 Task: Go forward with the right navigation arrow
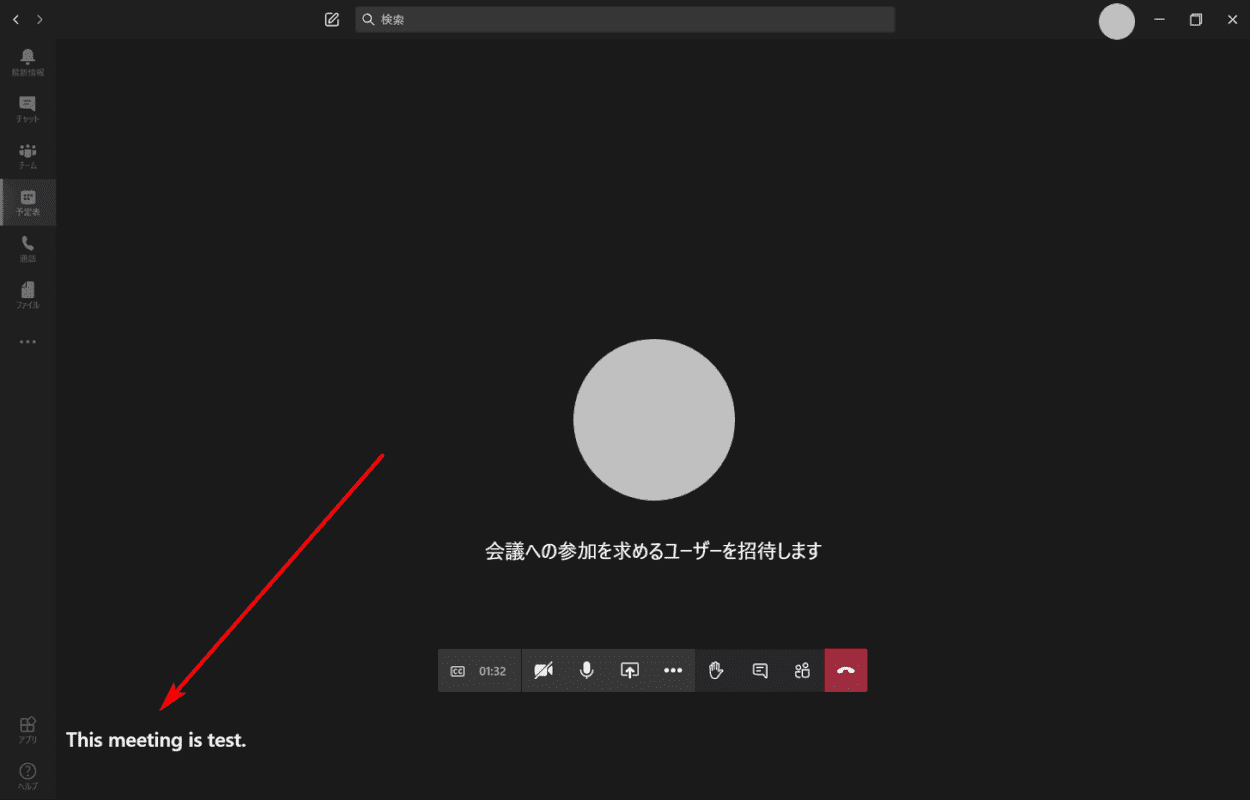click(x=40, y=19)
